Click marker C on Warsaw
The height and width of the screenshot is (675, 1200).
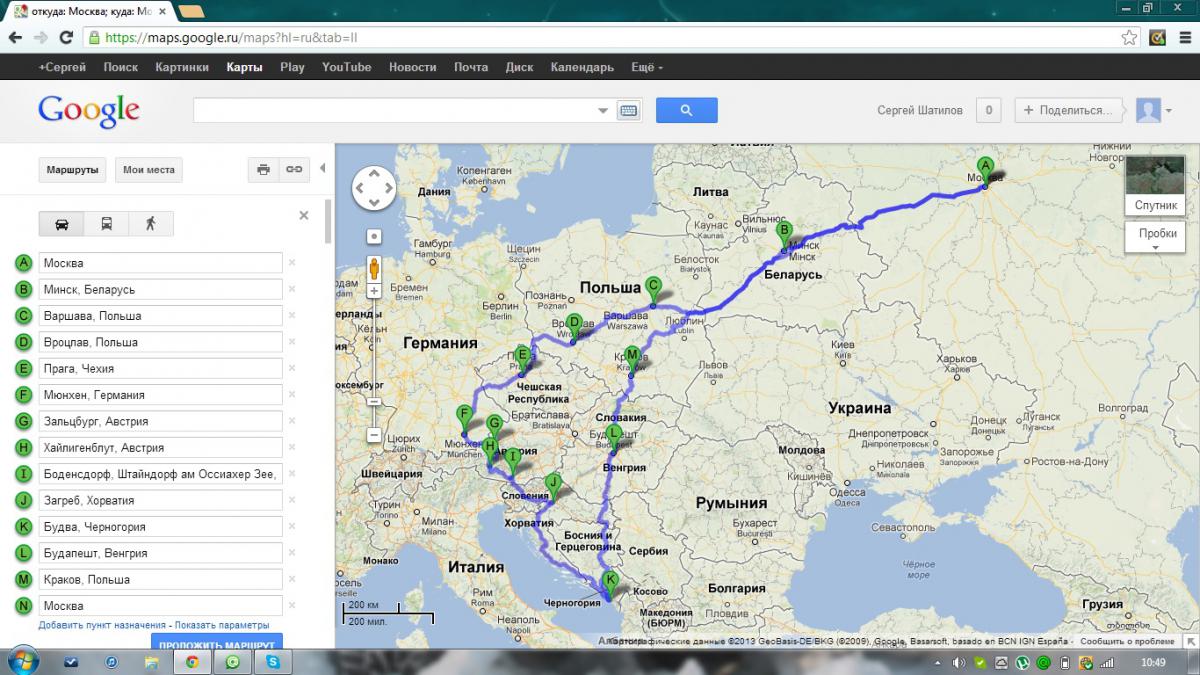[x=653, y=289]
